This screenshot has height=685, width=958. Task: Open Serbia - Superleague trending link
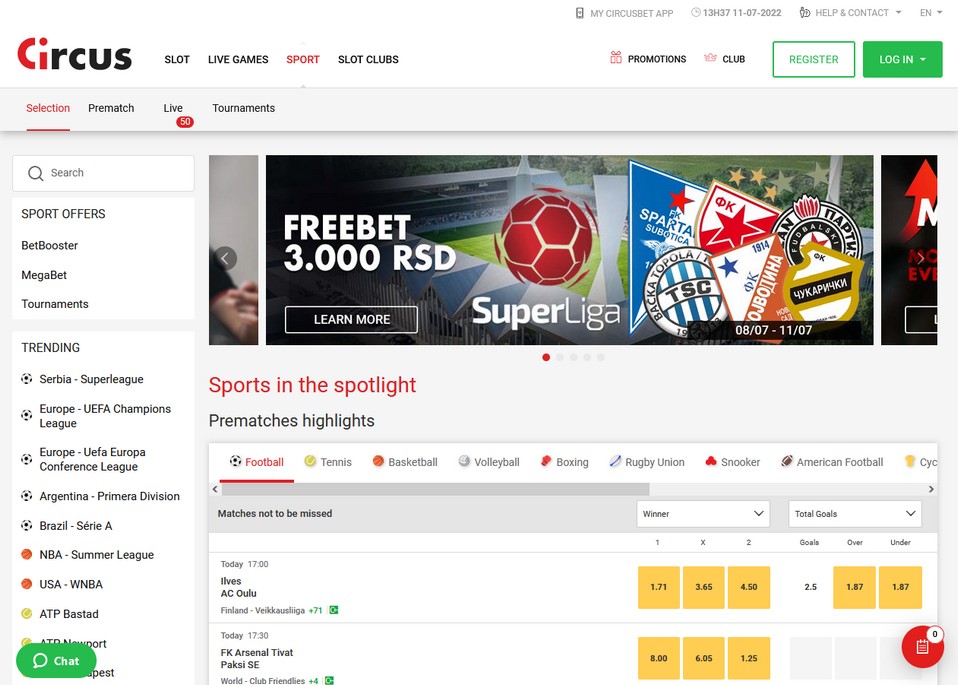pos(92,379)
